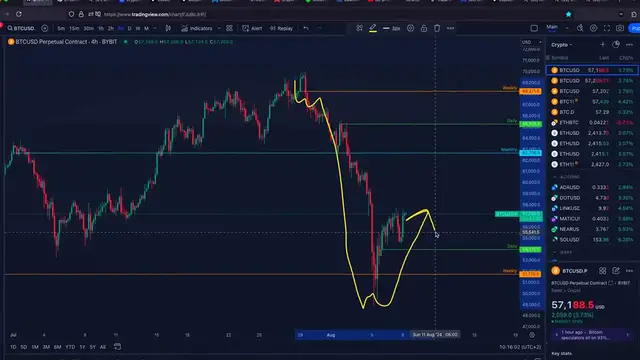
Task: Click the add-symbol compare plus icon
Action: tap(44, 28)
